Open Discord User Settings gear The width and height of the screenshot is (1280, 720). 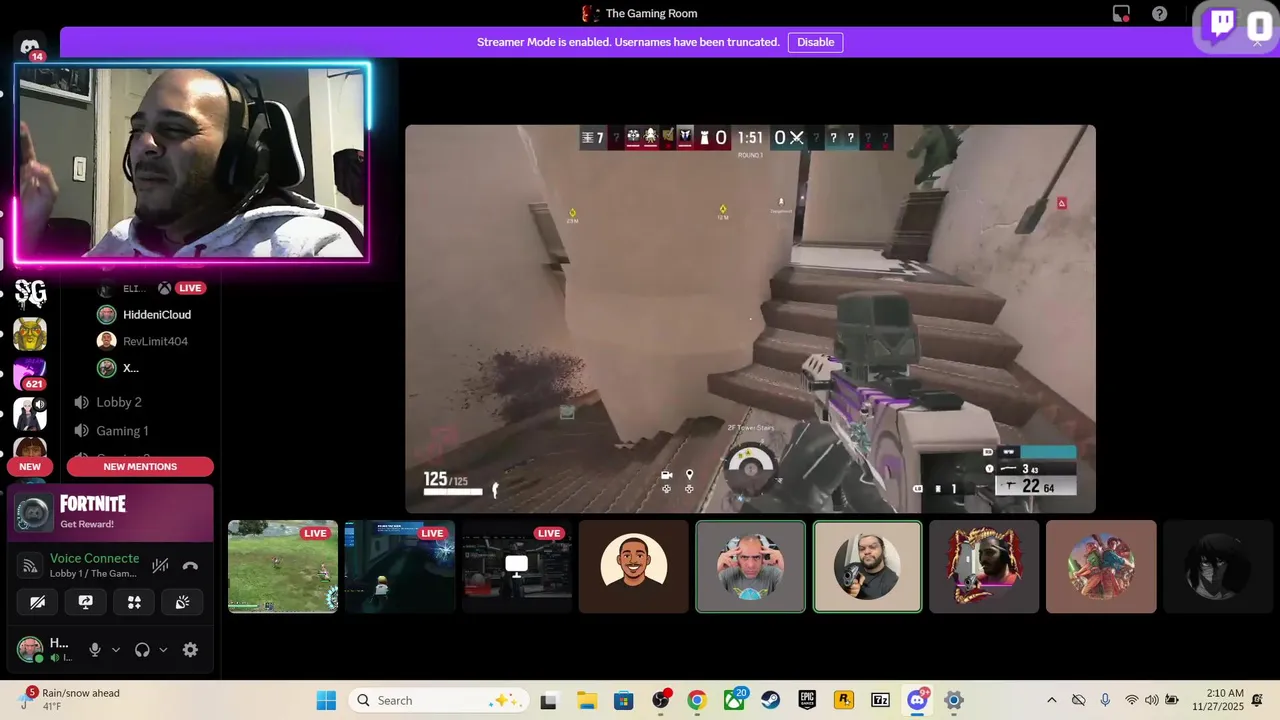190,650
